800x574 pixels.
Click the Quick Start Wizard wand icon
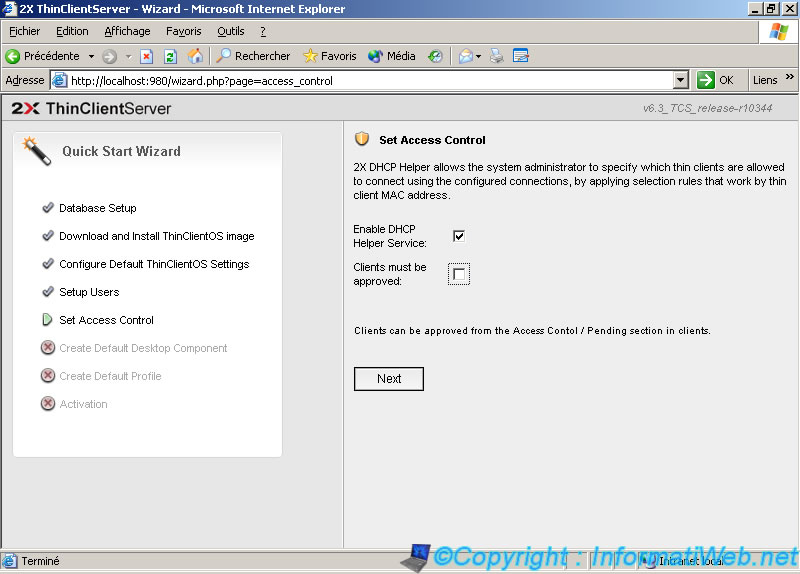(37, 151)
